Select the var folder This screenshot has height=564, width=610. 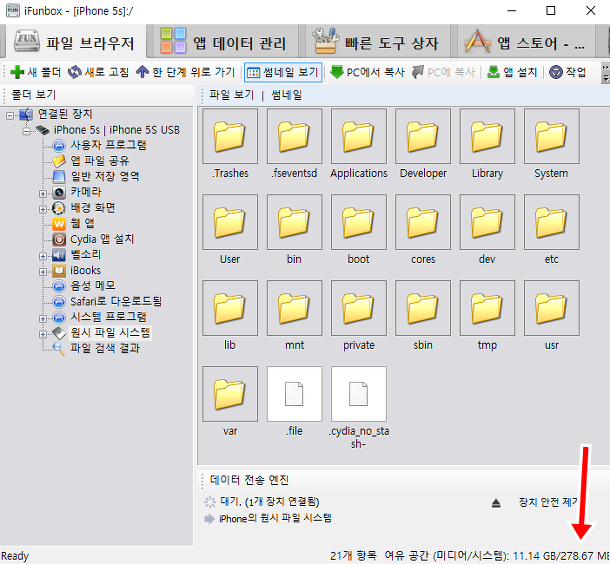[230, 394]
